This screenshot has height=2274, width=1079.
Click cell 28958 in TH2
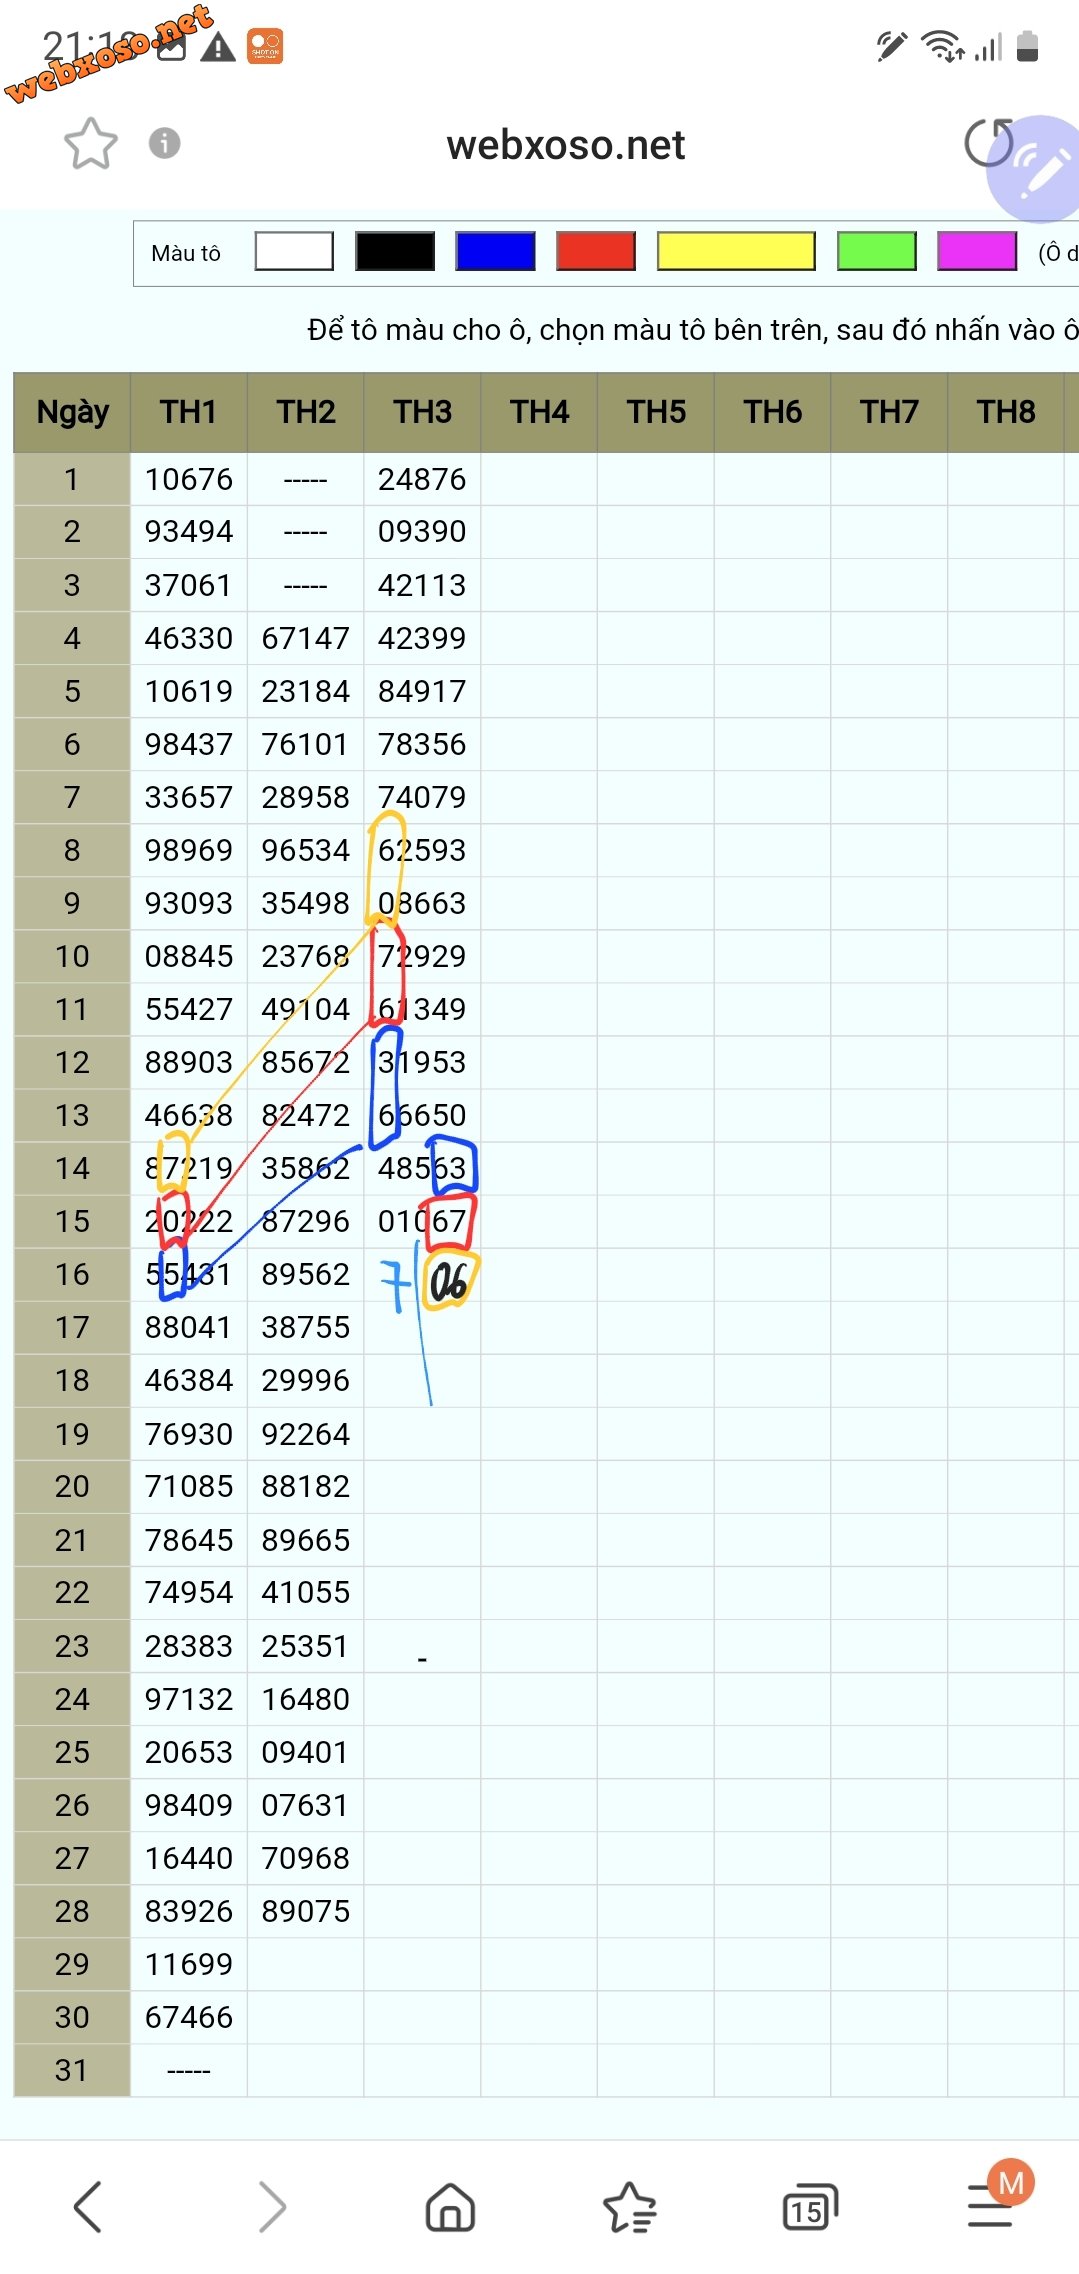point(306,797)
